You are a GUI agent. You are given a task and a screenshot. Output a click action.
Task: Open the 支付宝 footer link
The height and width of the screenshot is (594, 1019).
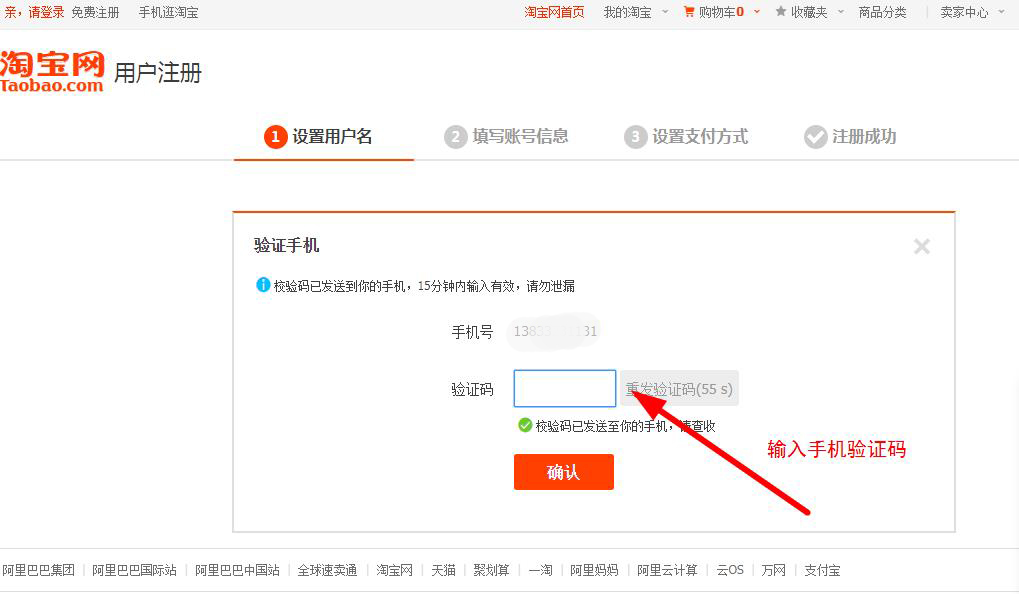click(x=822, y=569)
